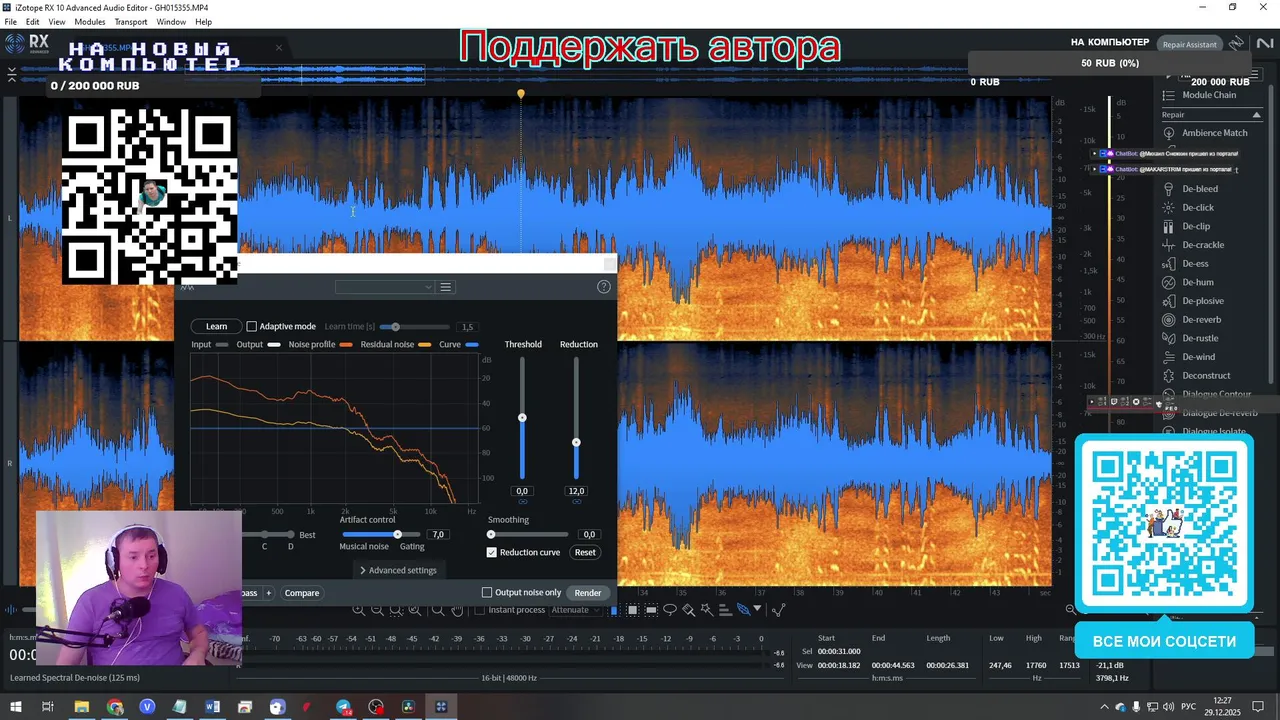This screenshot has height=720, width=1280.
Task: Open File Explorer from the taskbar
Action: (82, 707)
